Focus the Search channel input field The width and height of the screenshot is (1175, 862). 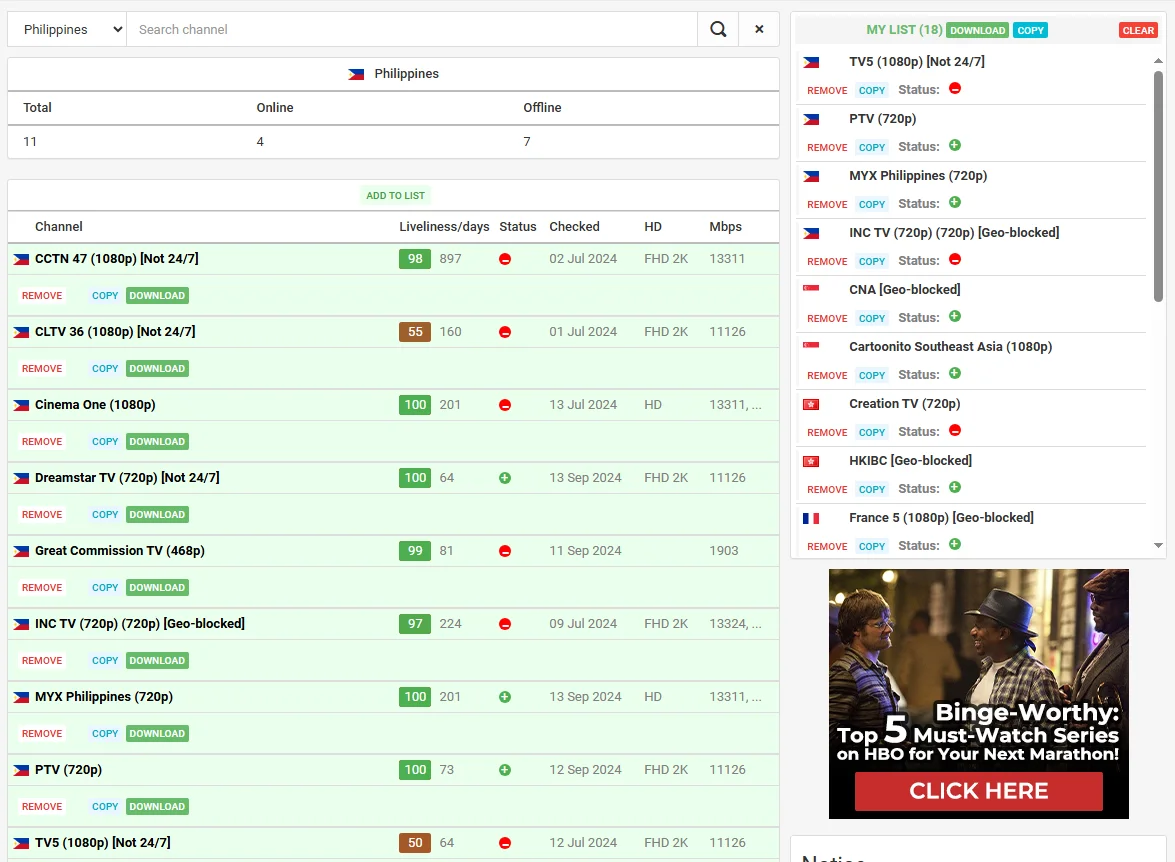pos(412,29)
